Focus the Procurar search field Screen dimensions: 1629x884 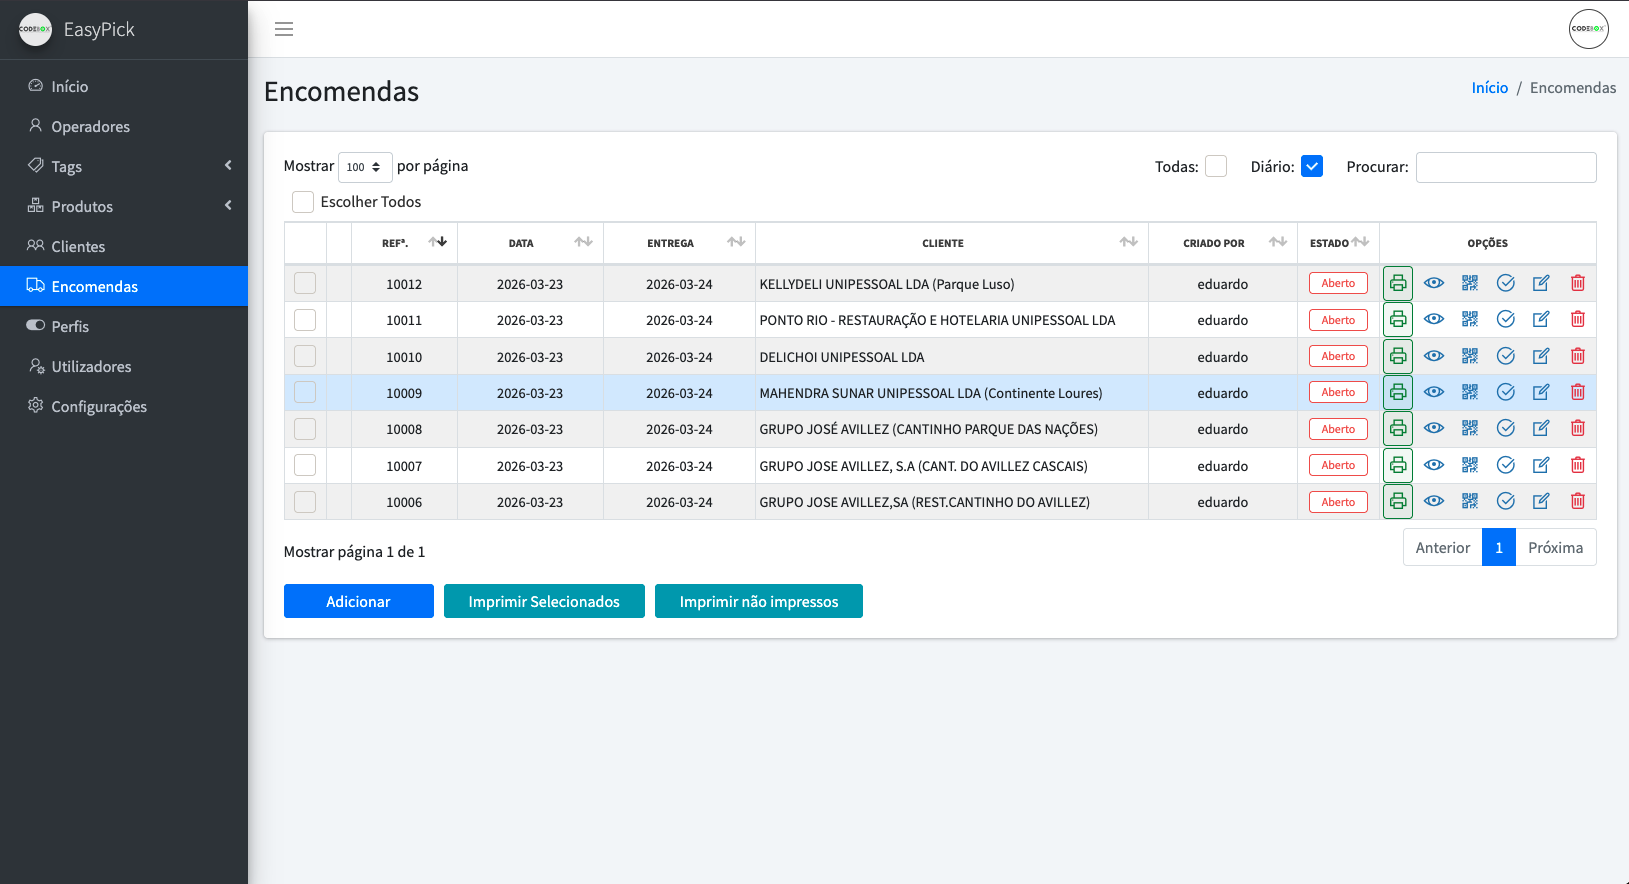[1505, 167]
